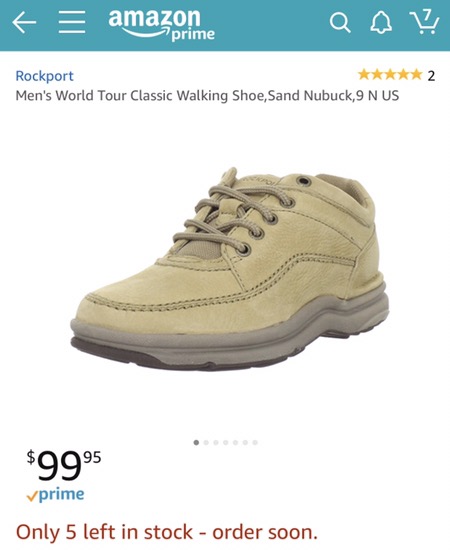Click the review count number 2

(431, 75)
